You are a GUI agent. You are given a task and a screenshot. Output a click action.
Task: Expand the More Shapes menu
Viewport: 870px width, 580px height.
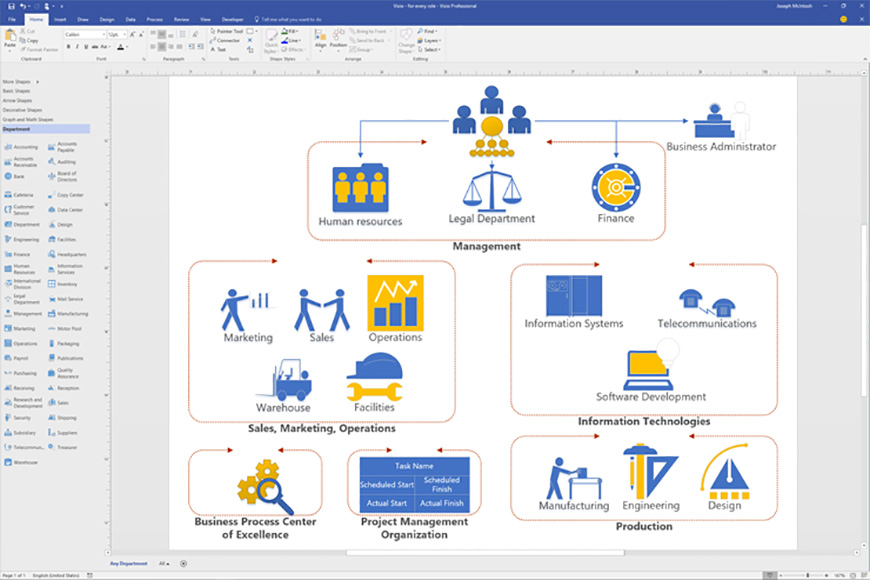click(x=22, y=81)
